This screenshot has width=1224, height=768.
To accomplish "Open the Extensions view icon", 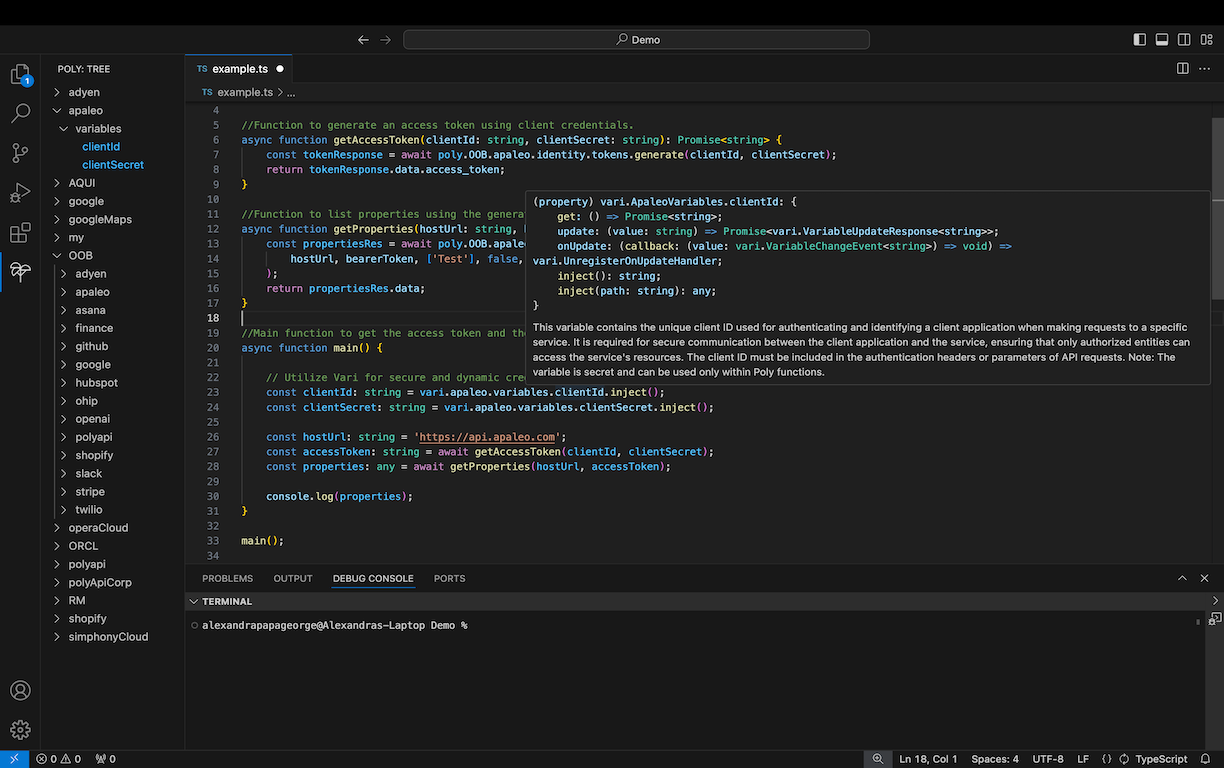I will pos(20,233).
